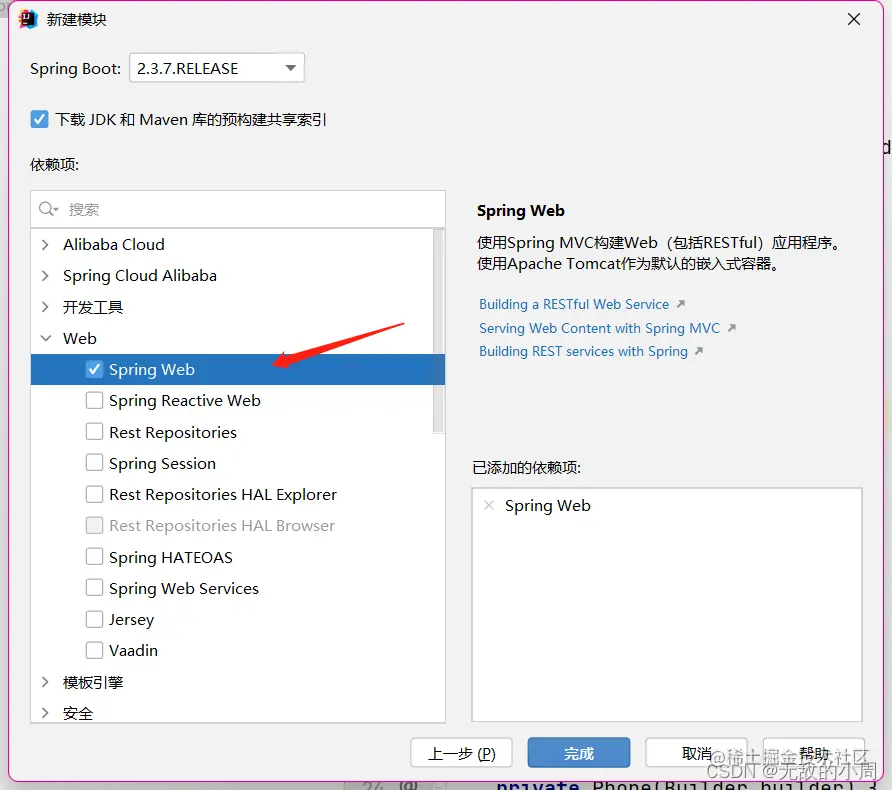Screen dimensions: 892x790
Task: Open Serving Web Content with Spring MVC link
Action: (599, 328)
